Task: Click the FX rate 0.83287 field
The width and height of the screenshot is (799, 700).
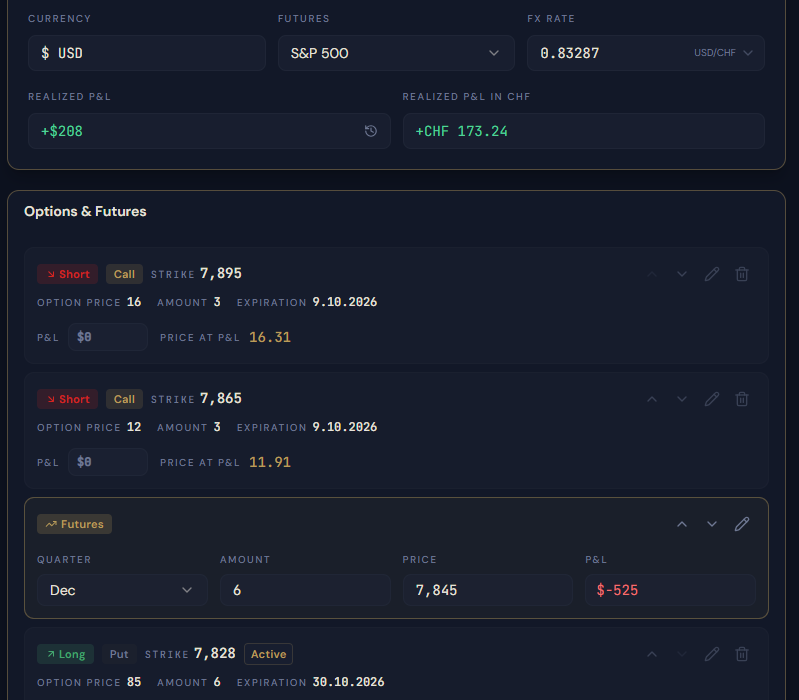Action: pos(646,53)
